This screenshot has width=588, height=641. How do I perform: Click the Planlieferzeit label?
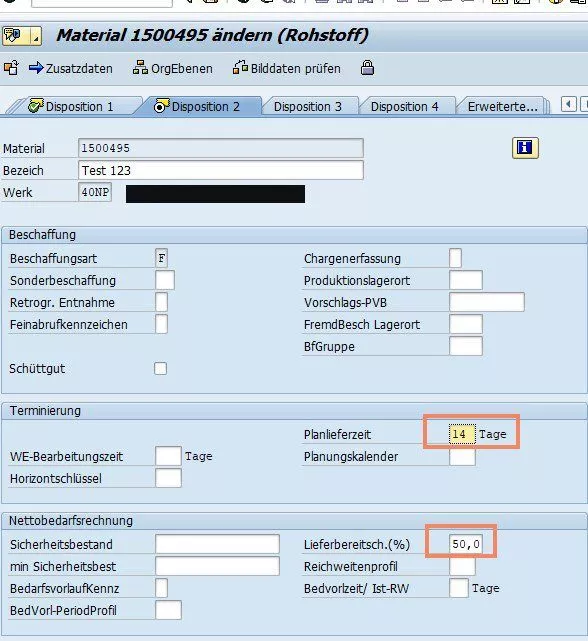[337, 434]
